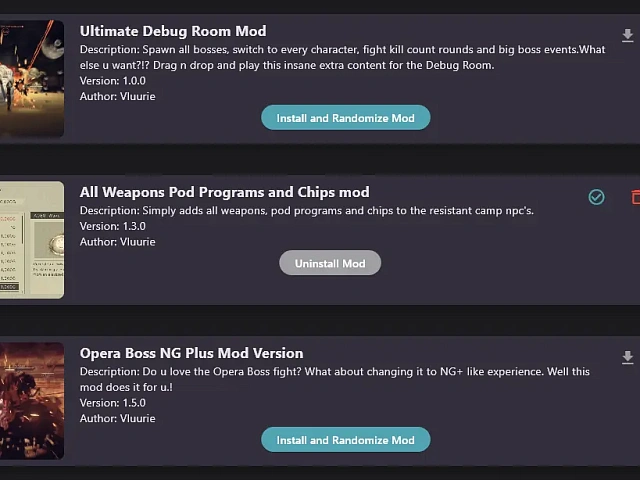Click the download icon for Opera Boss NG Plus
The image size is (640, 480).
[627, 357]
